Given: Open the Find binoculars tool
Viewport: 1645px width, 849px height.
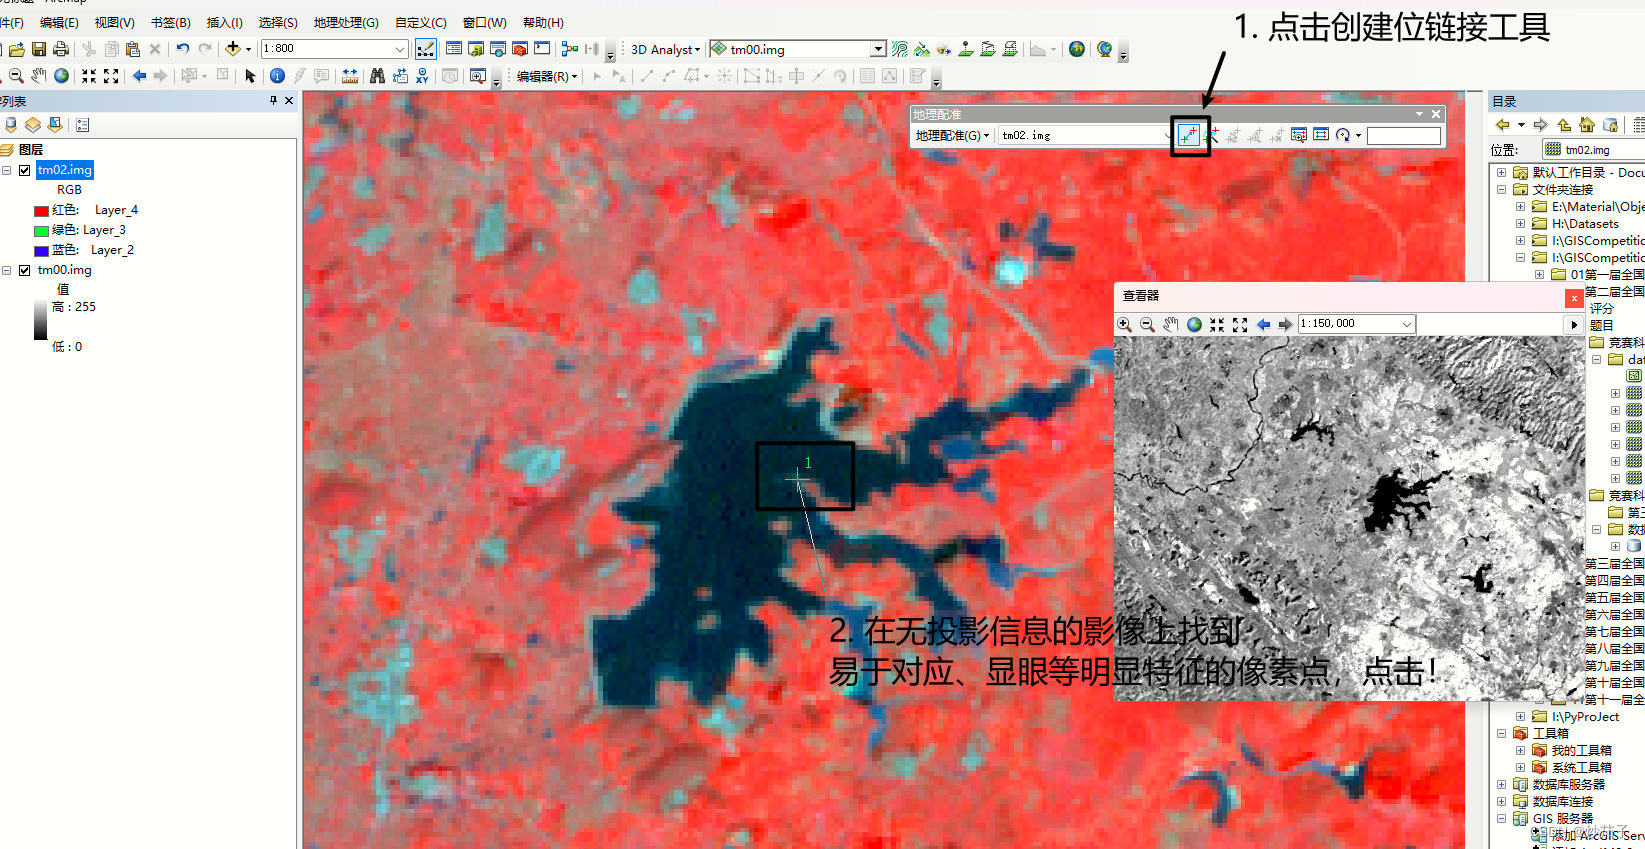Looking at the screenshot, I should [377, 76].
